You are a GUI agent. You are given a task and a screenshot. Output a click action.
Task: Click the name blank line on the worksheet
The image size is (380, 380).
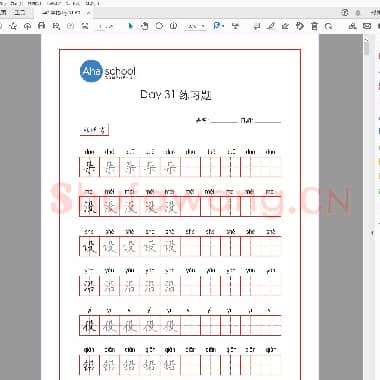tap(224, 121)
